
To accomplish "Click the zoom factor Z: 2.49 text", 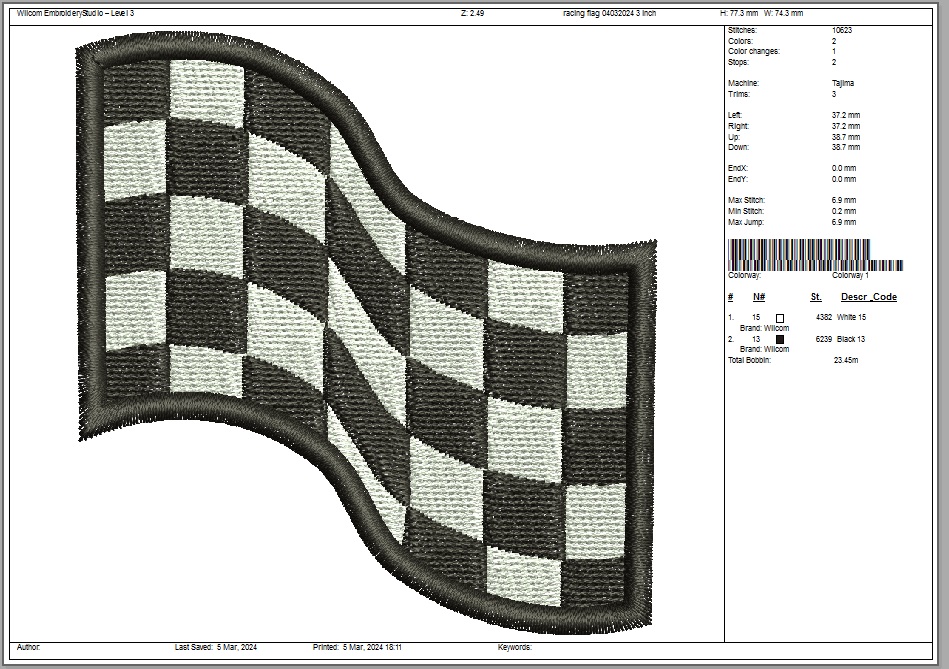I will point(472,14).
